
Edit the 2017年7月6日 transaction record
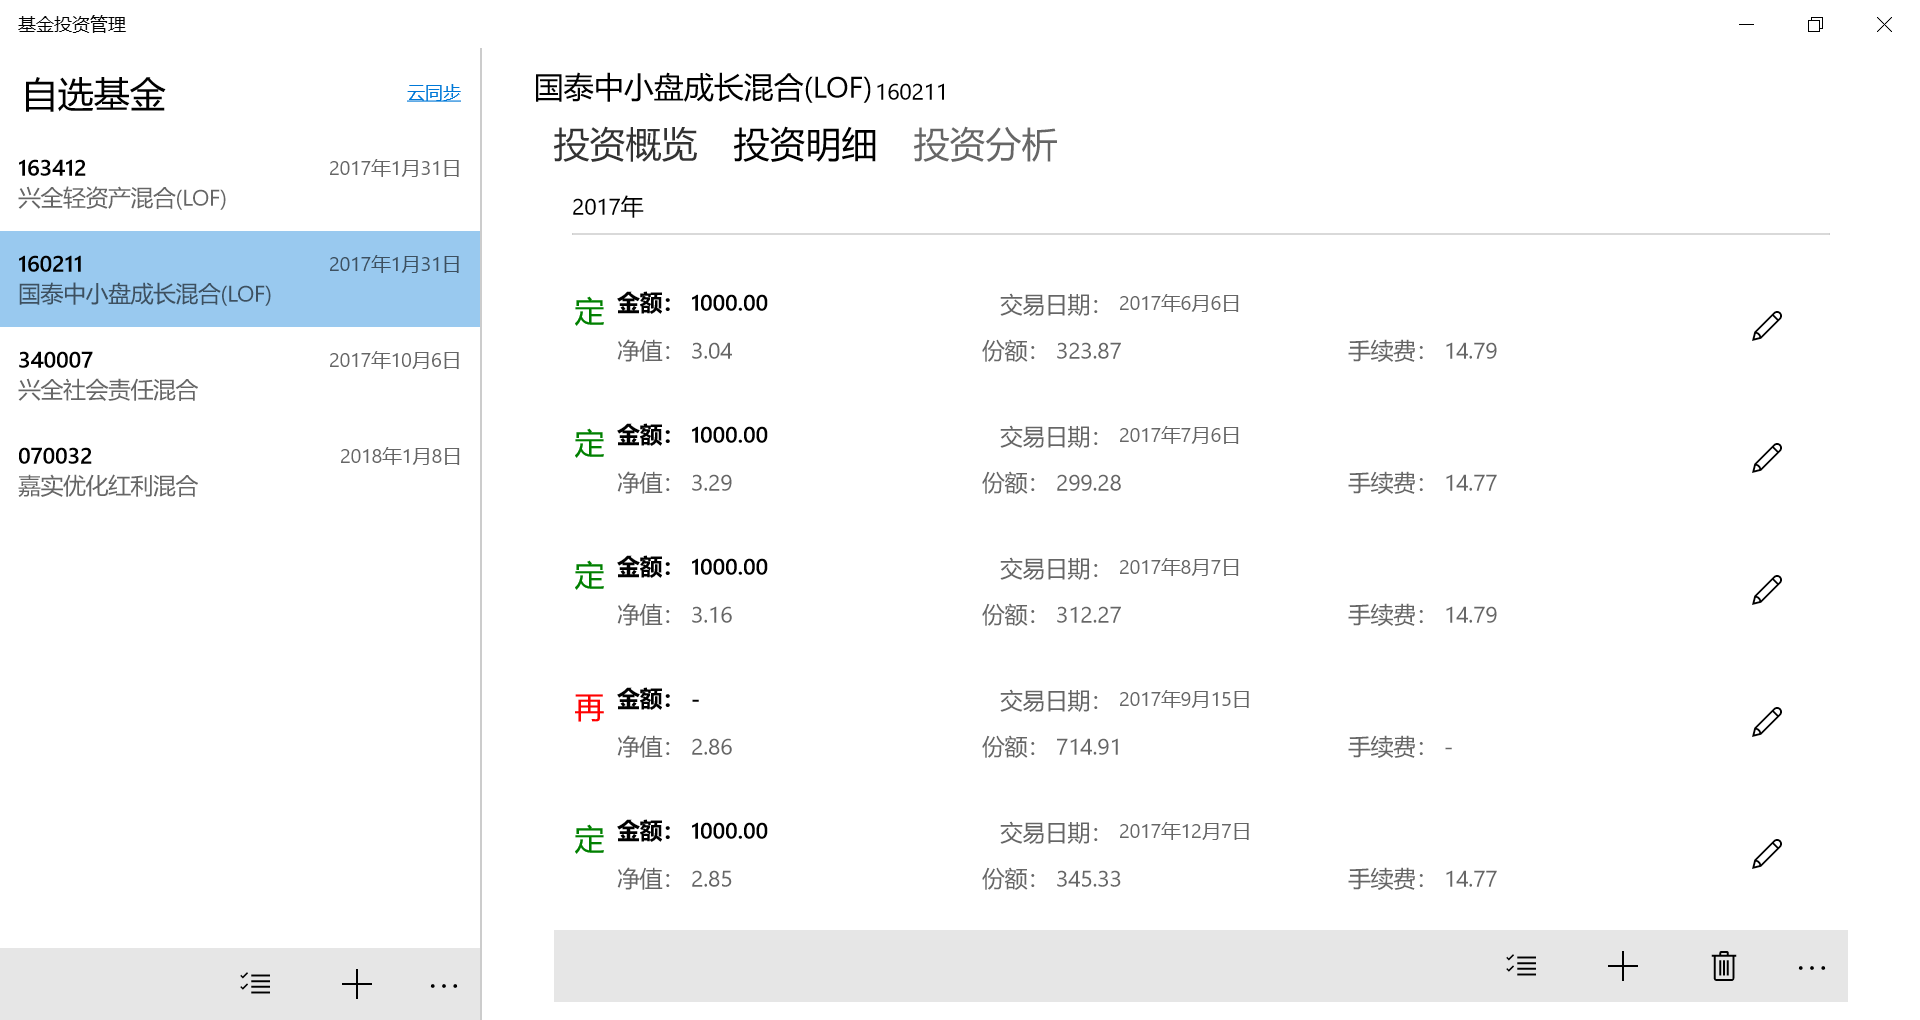point(1767,456)
